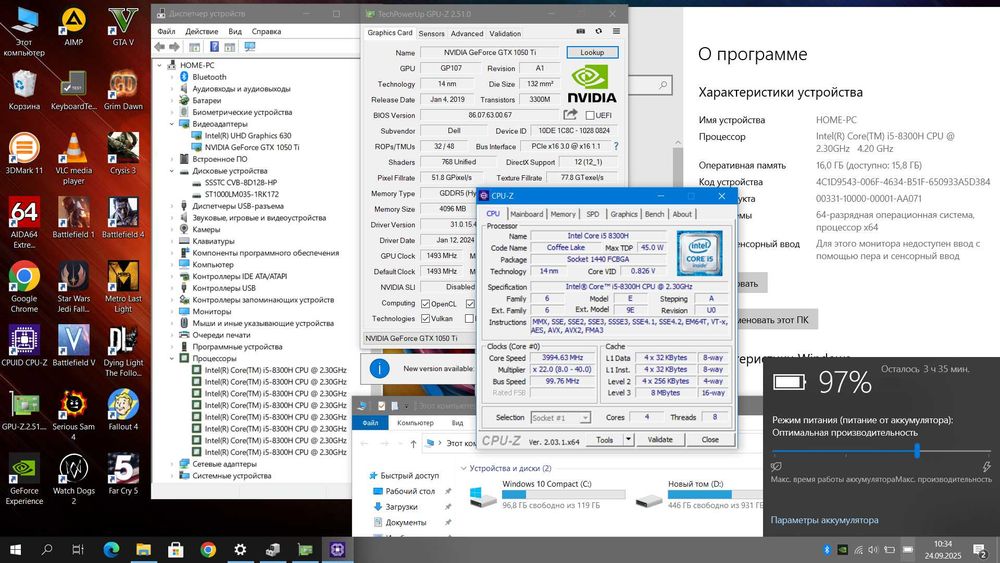Switch to the Sensors tab in GPU-Z
The width and height of the screenshot is (1000, 563).
(432, 33)
